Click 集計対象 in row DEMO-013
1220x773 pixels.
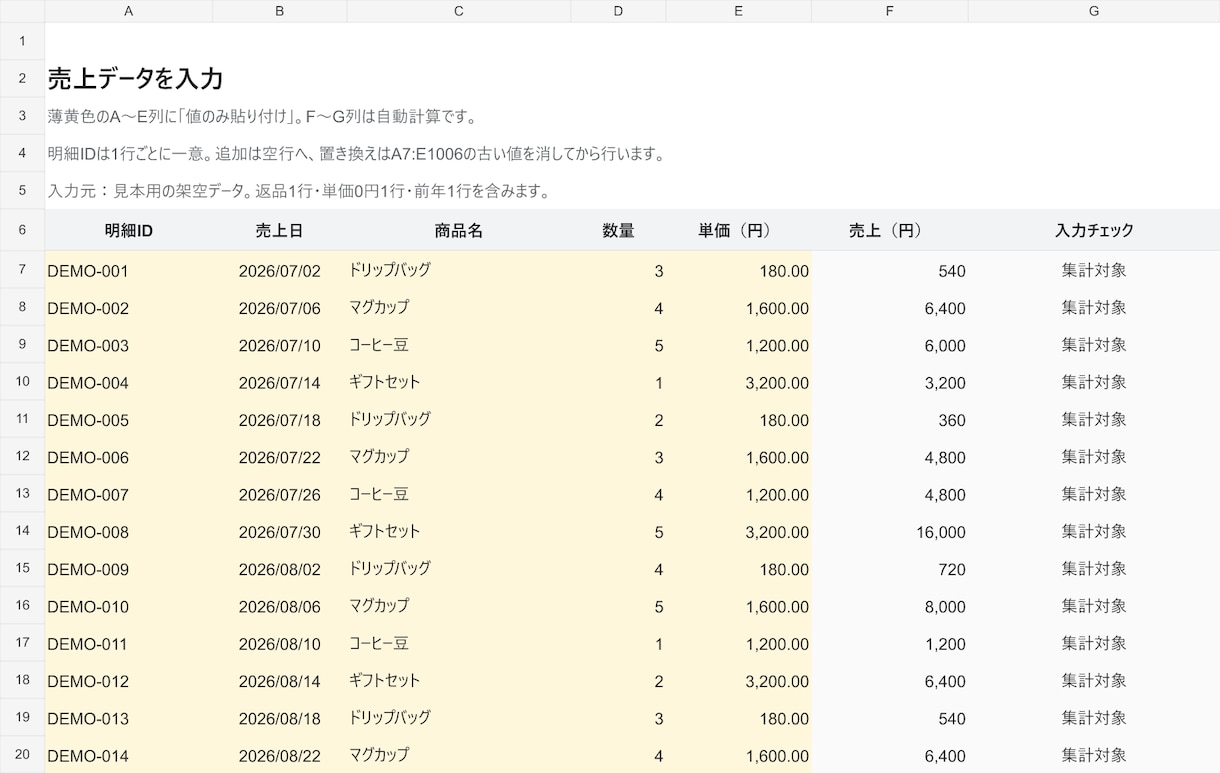coord(1094,718)
